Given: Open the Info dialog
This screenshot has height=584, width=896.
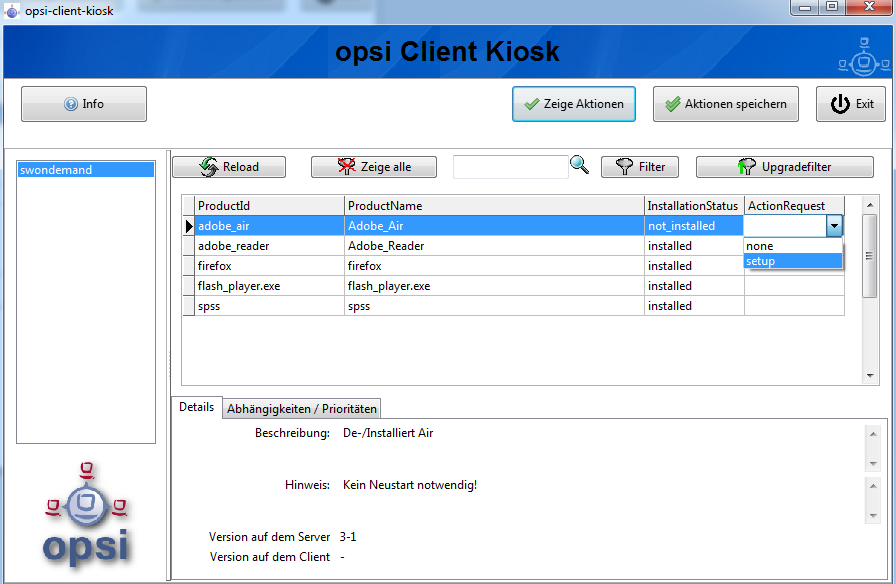Looking at the screenshot, I should click(x=84, y=104).
